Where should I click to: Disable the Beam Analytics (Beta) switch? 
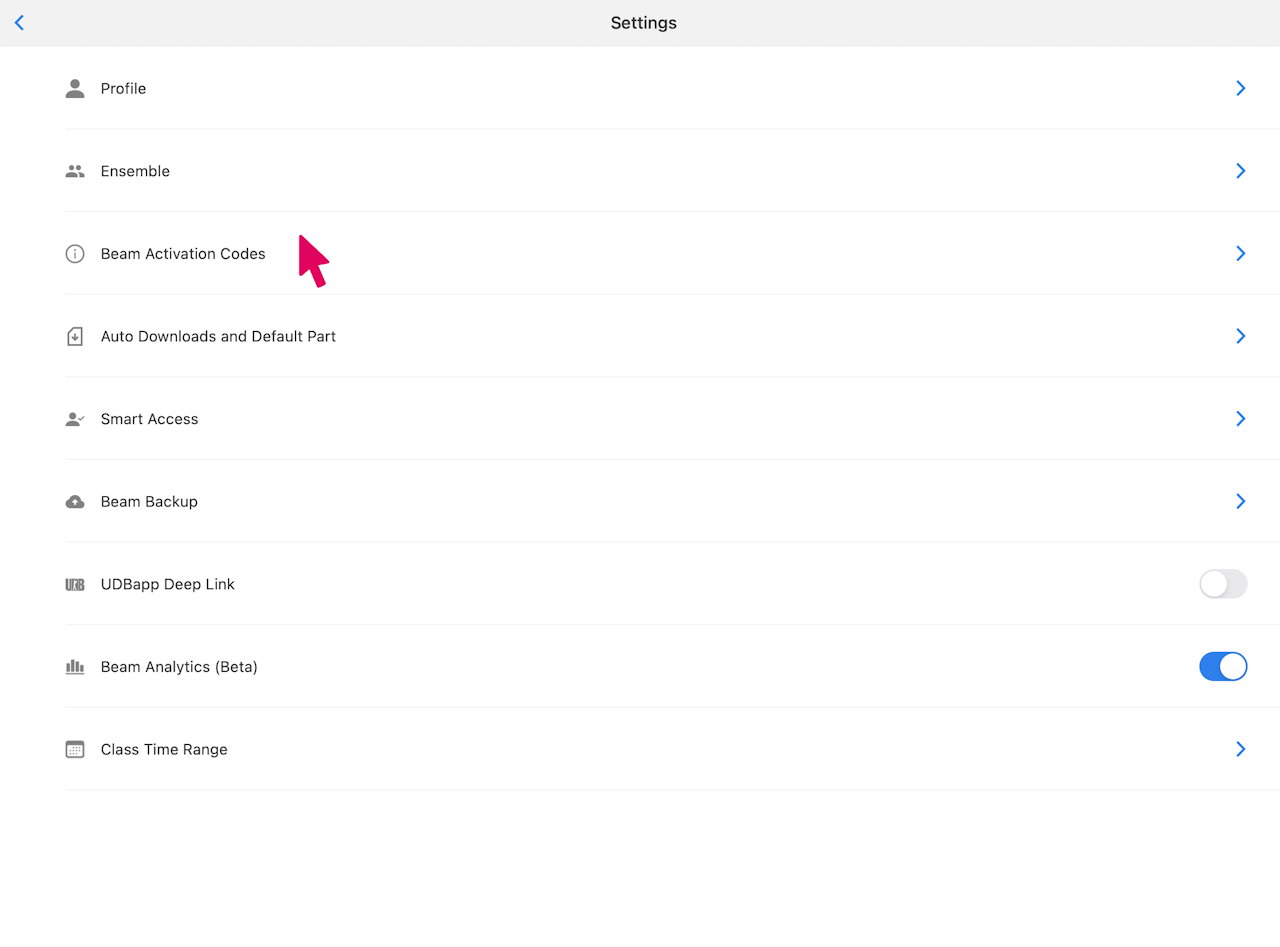[1223, 667]
